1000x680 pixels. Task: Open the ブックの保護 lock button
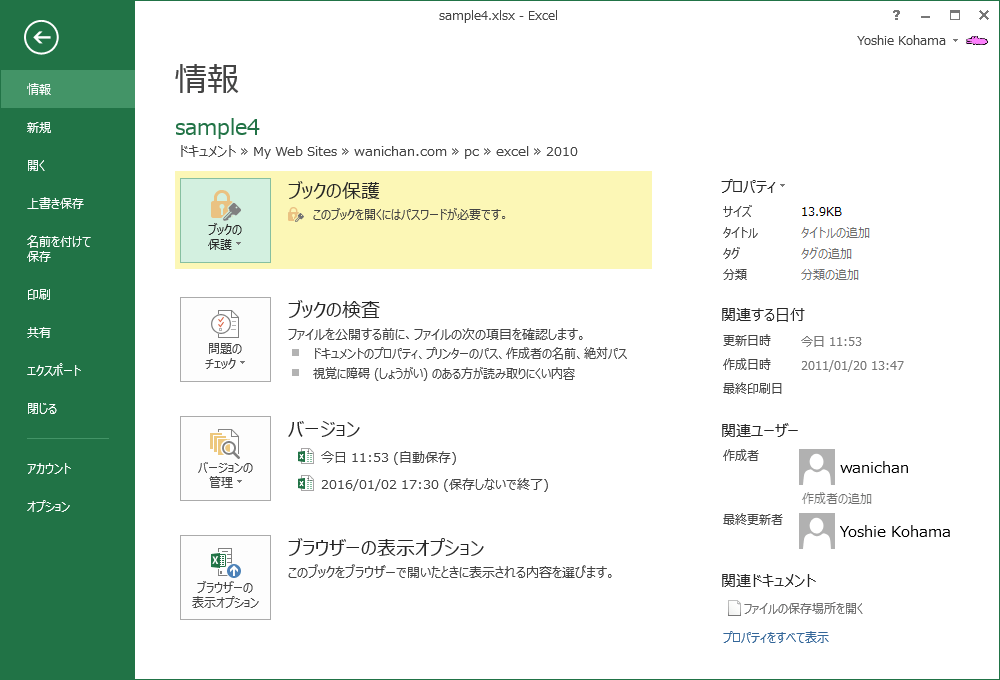[225, 220]
